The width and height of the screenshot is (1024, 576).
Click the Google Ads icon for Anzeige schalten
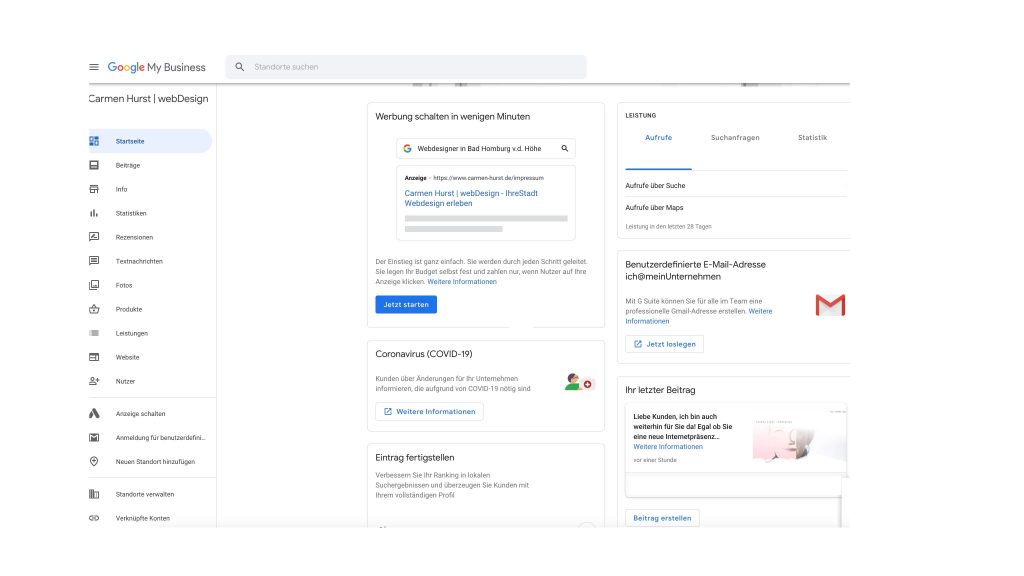pos(94,413)
